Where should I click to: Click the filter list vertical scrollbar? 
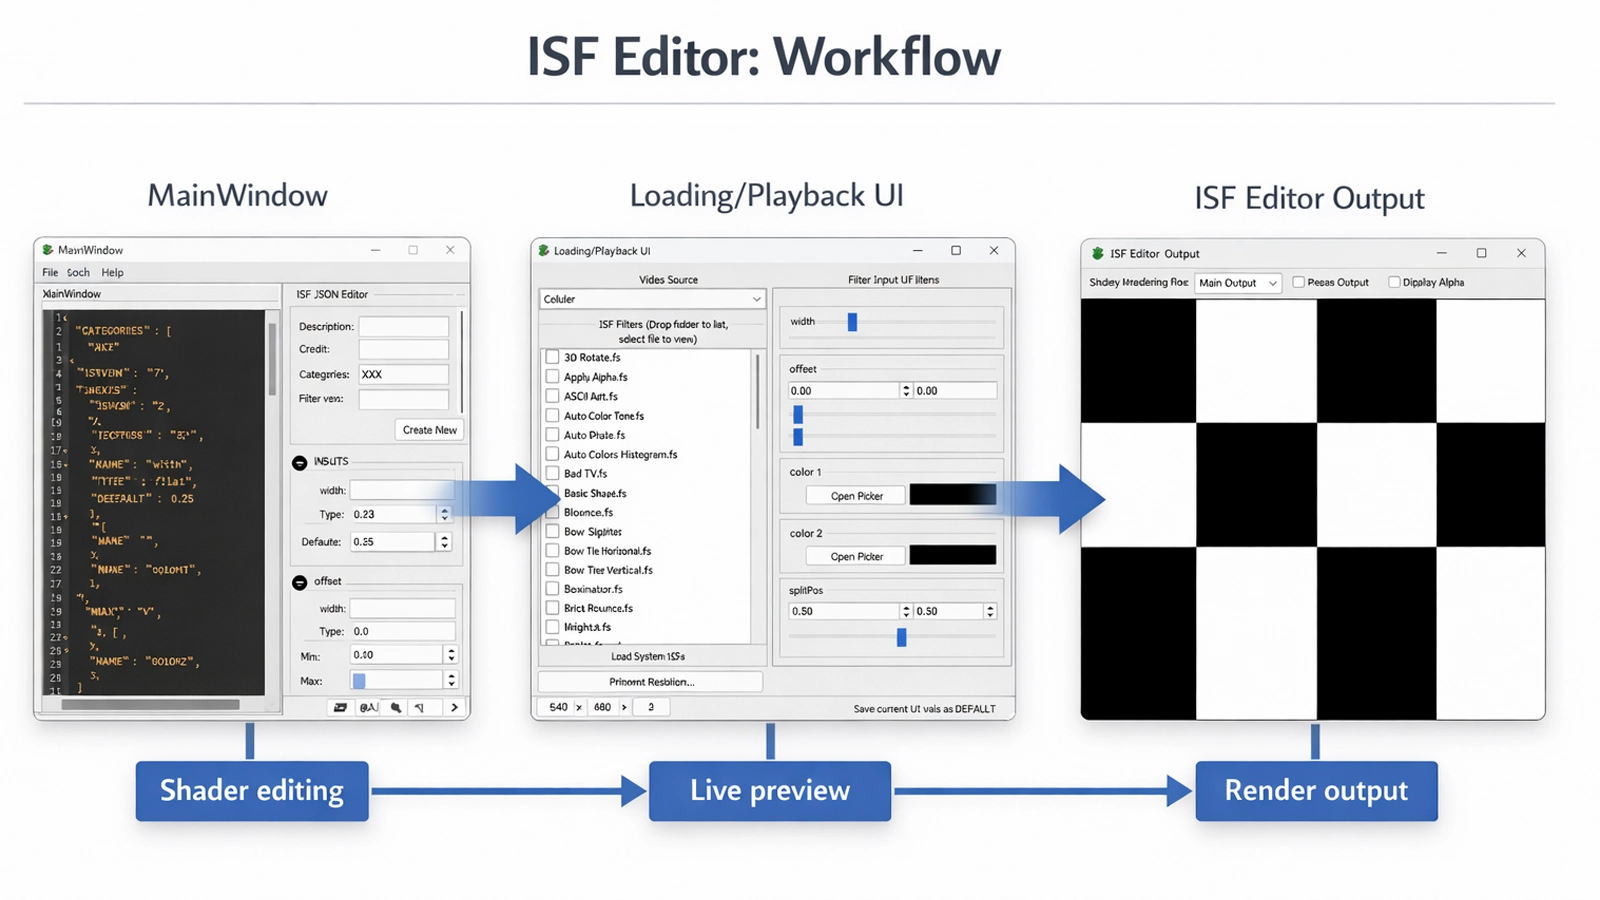758,391
